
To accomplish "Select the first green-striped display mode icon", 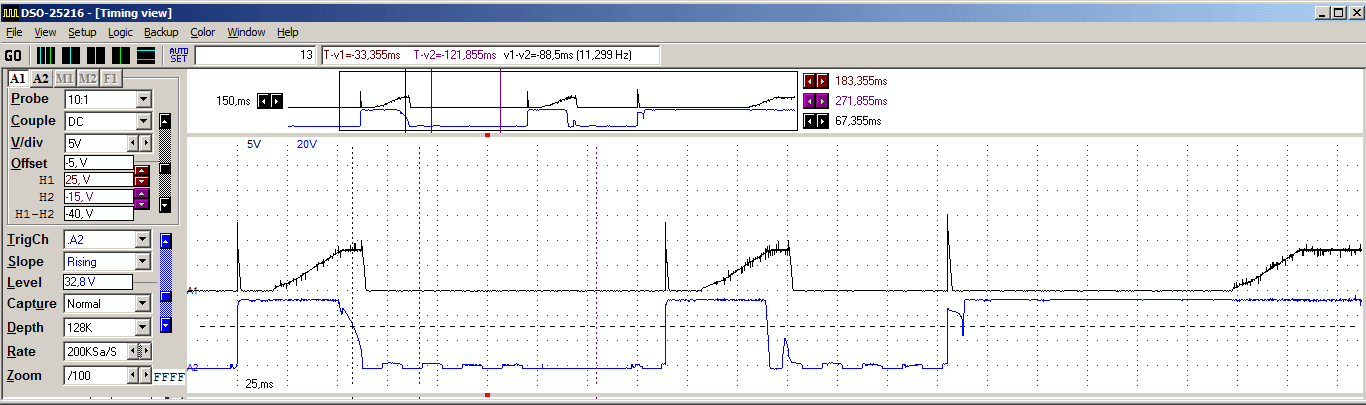I will coord(46,55).
